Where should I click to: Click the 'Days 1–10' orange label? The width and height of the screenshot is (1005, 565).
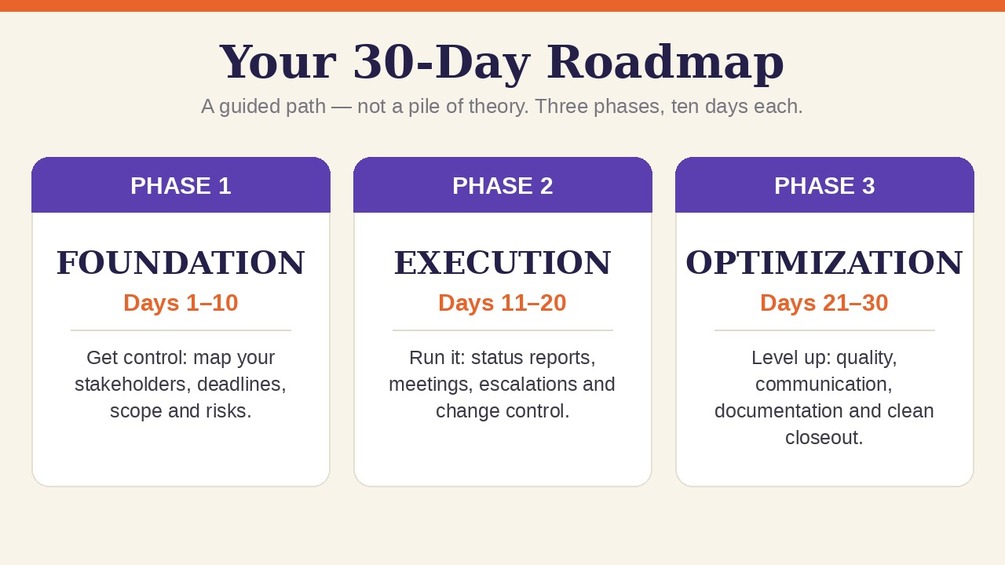pos(181,302)
